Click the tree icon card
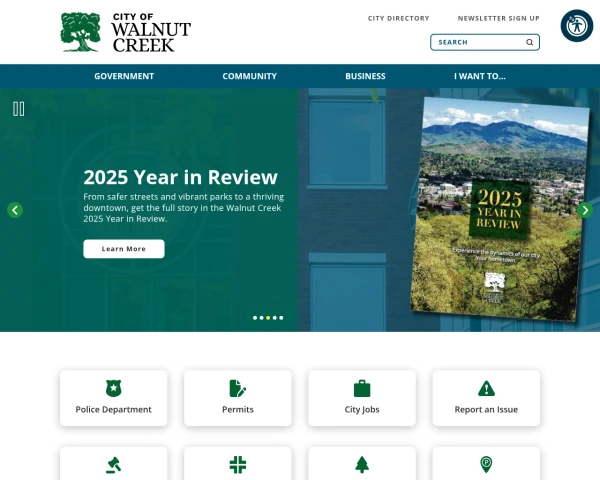 tap(362, 465)
